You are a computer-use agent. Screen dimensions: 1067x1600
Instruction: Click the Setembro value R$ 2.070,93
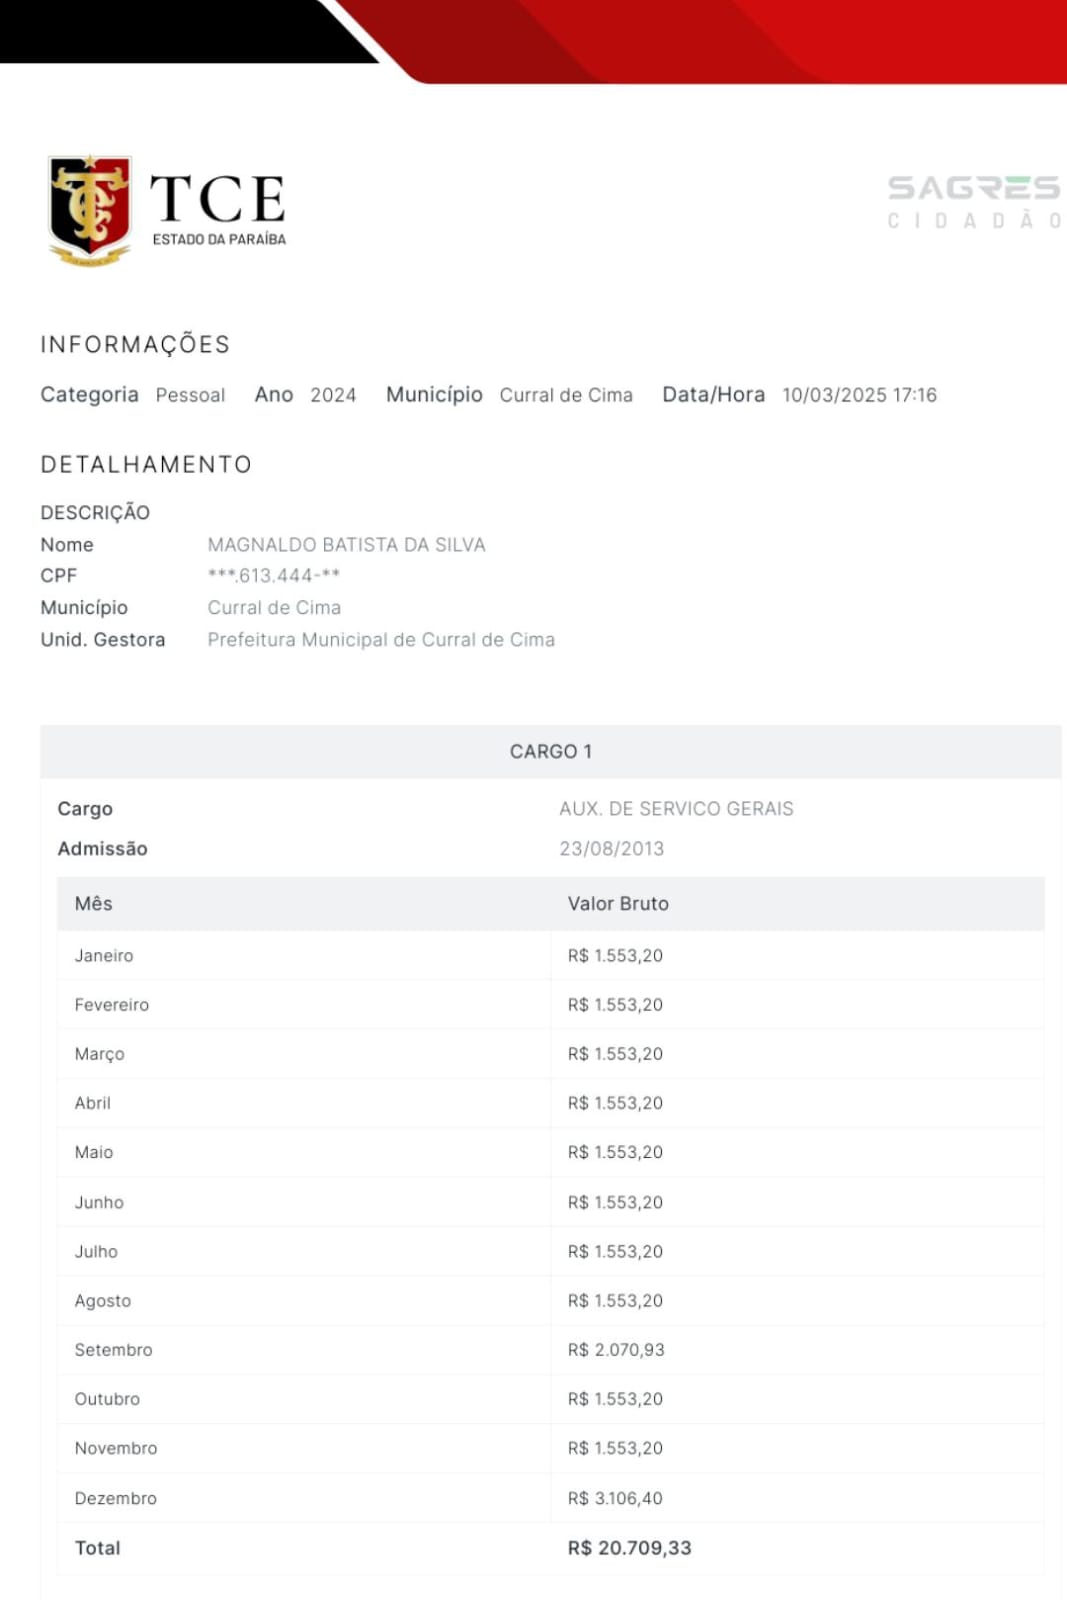point(616,1350)
